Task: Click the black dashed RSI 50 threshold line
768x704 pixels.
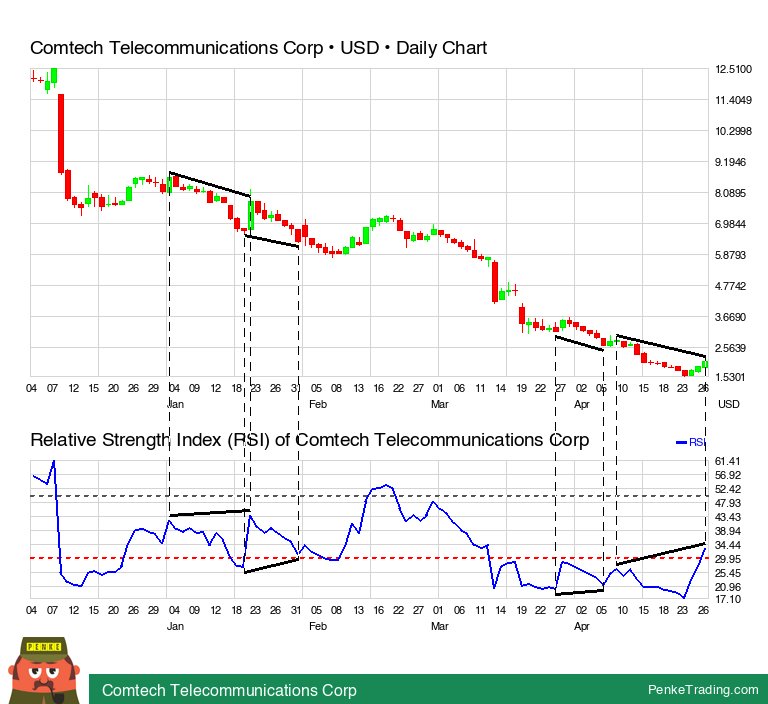Action: [x=370, y=496]
